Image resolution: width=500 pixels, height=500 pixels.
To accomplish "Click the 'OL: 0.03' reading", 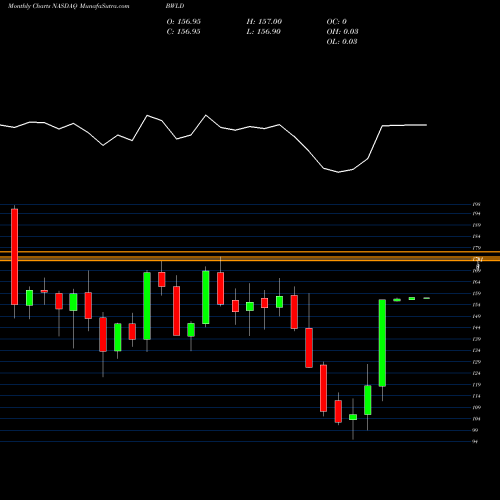I will point(342,41).
